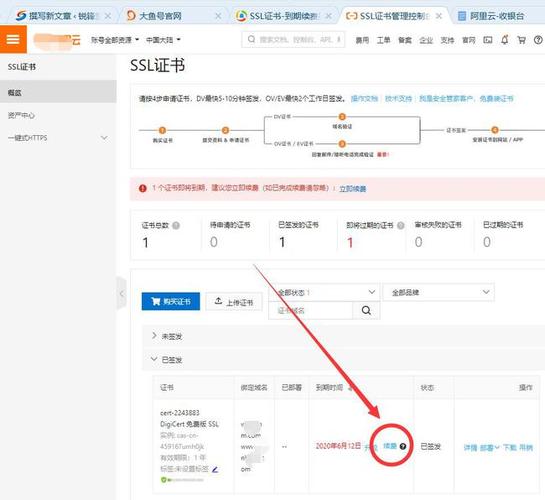Viewport: 545px width, 500px height.
Task: Click the 立即续费 link in the warning banner
Action: point(352,189)
